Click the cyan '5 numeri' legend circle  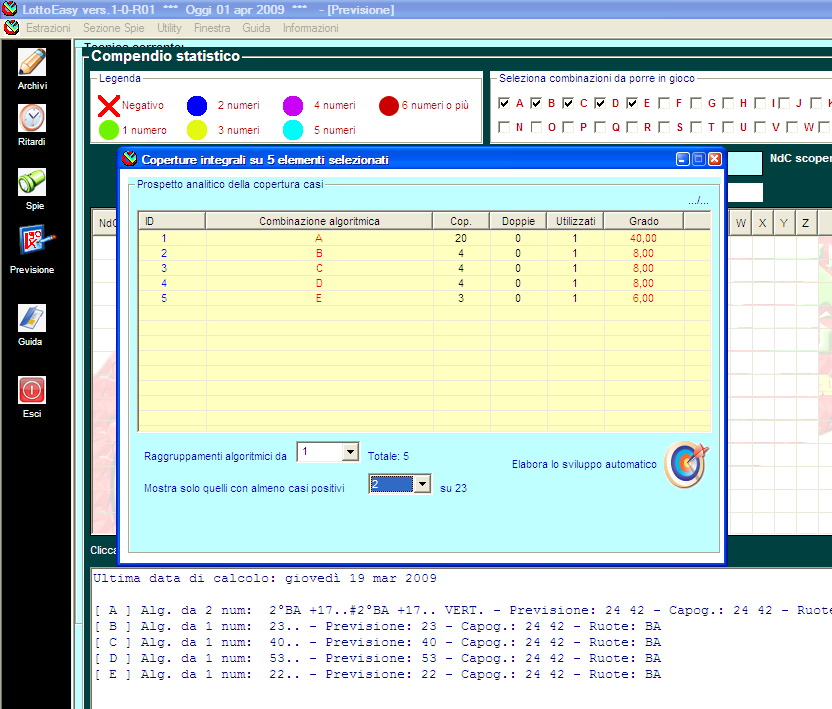pyautogui.click(x=293, y=130)
